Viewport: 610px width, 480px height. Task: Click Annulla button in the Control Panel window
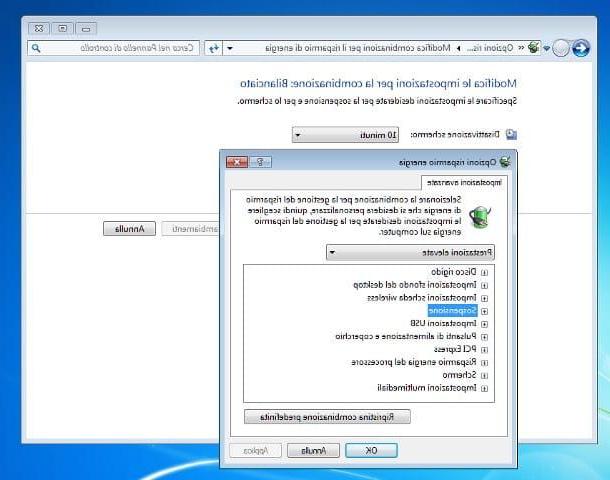[129, 229]
